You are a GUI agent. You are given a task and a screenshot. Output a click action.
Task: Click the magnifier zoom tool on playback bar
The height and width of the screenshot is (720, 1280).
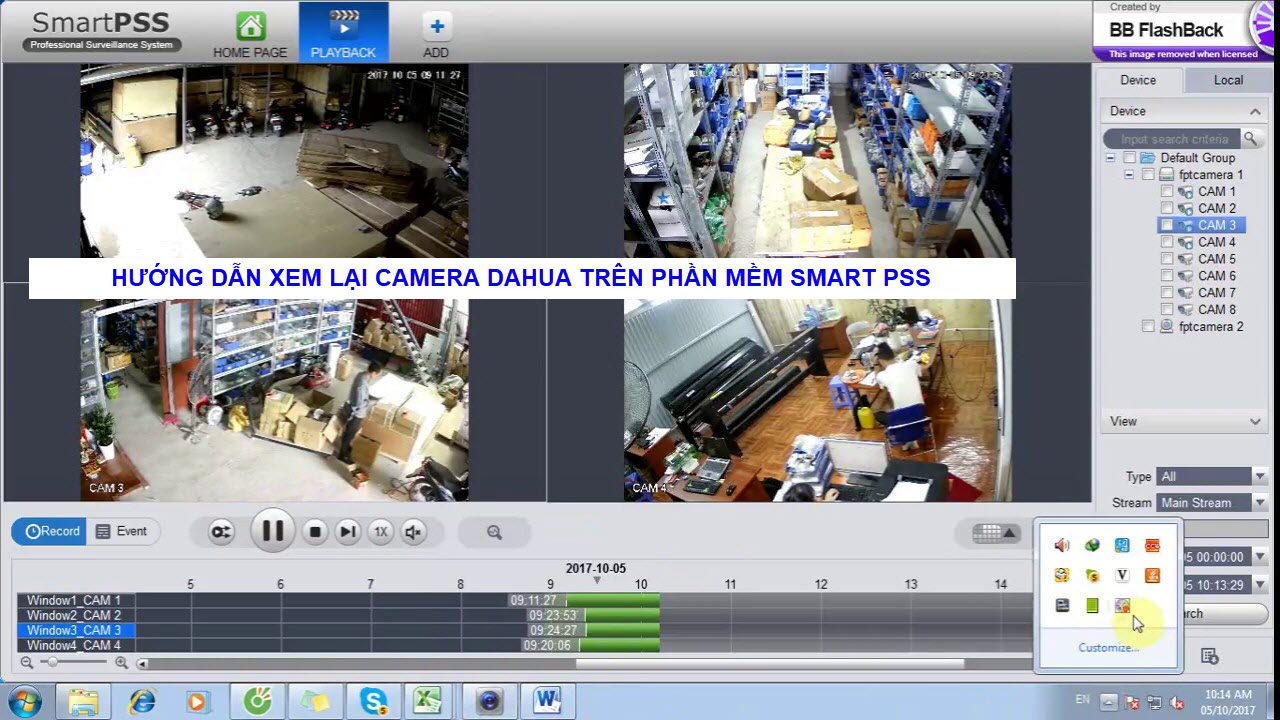(x=494, y=532)
